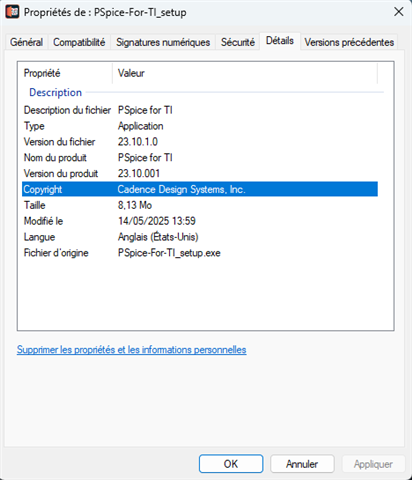
Task: Select the Fichier d'origine row
Action: click(x=200, y=253)
